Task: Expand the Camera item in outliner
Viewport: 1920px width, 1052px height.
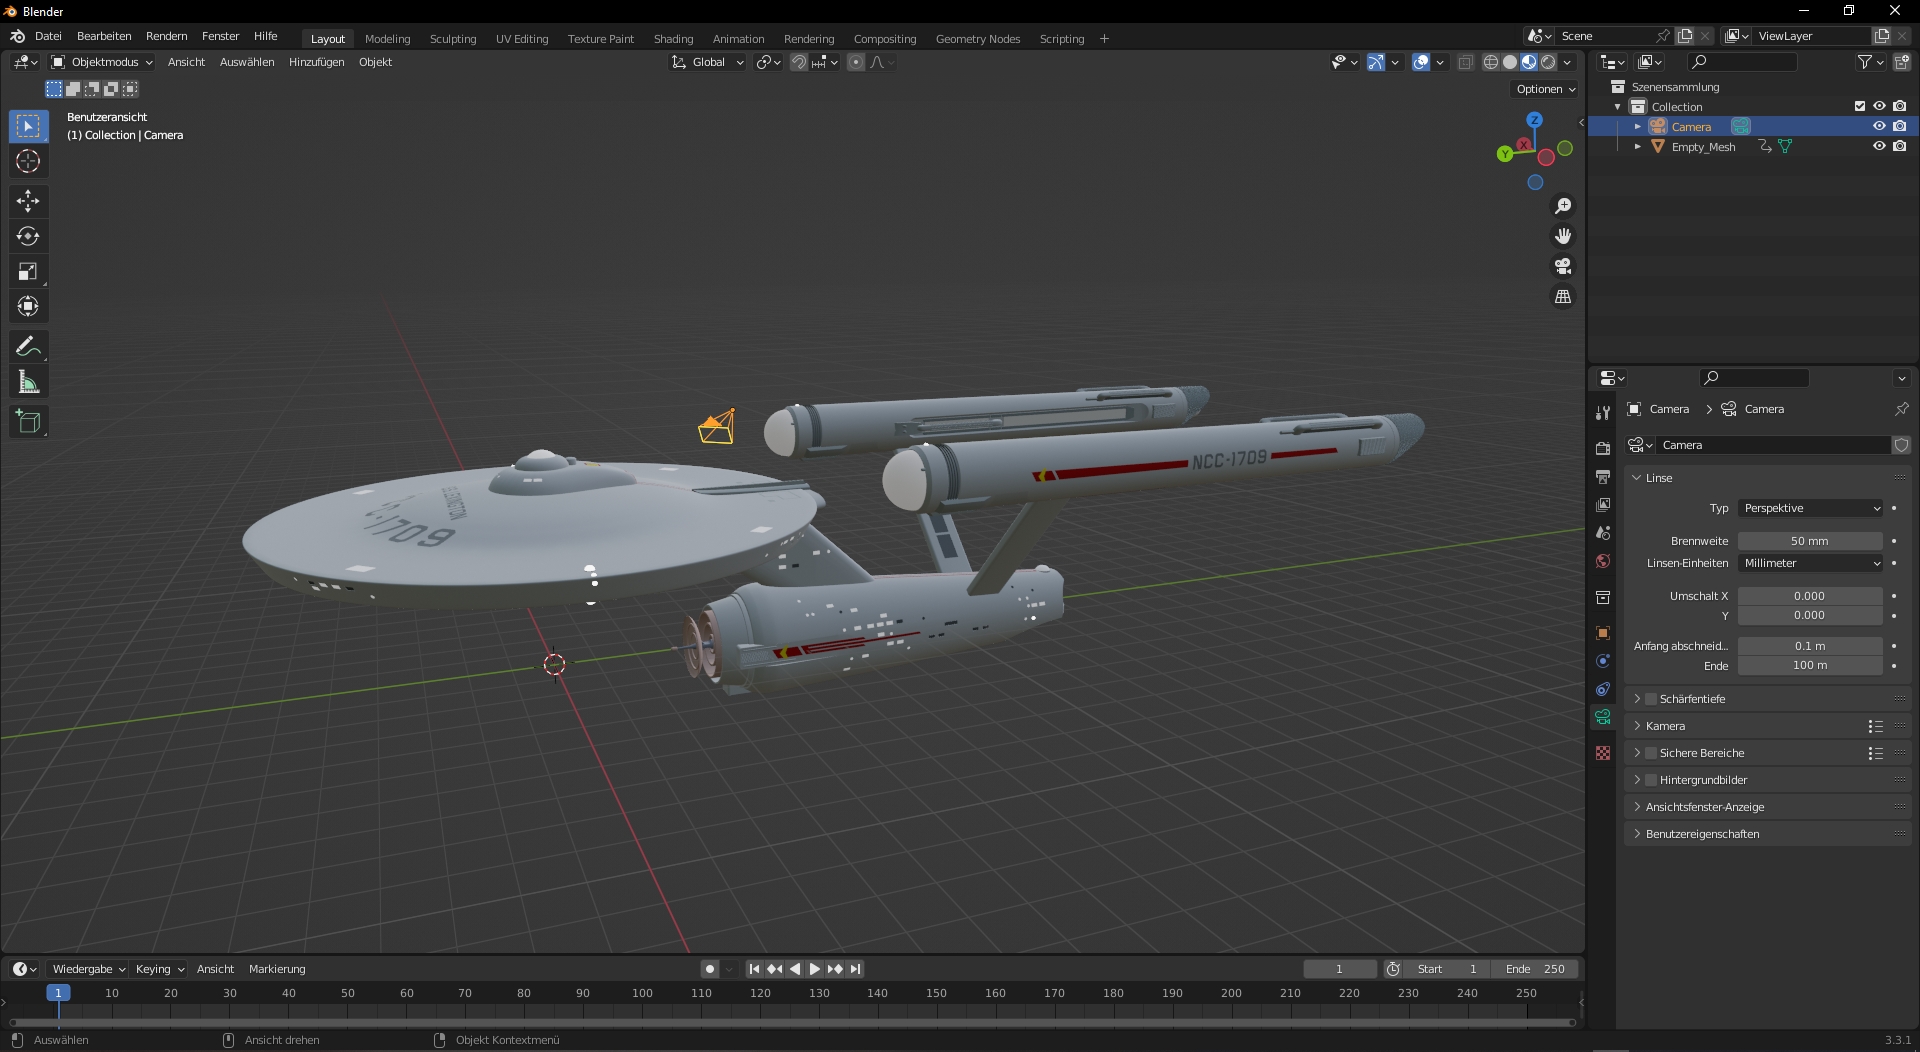Action: 1637,126
